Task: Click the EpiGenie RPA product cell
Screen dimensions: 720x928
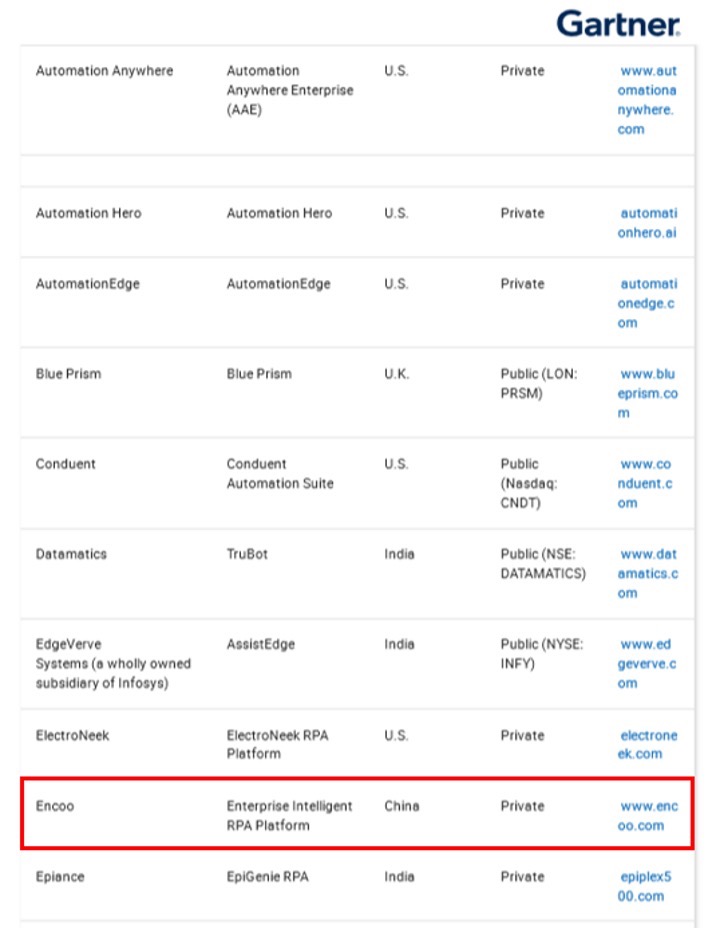Action: point(267,877)
